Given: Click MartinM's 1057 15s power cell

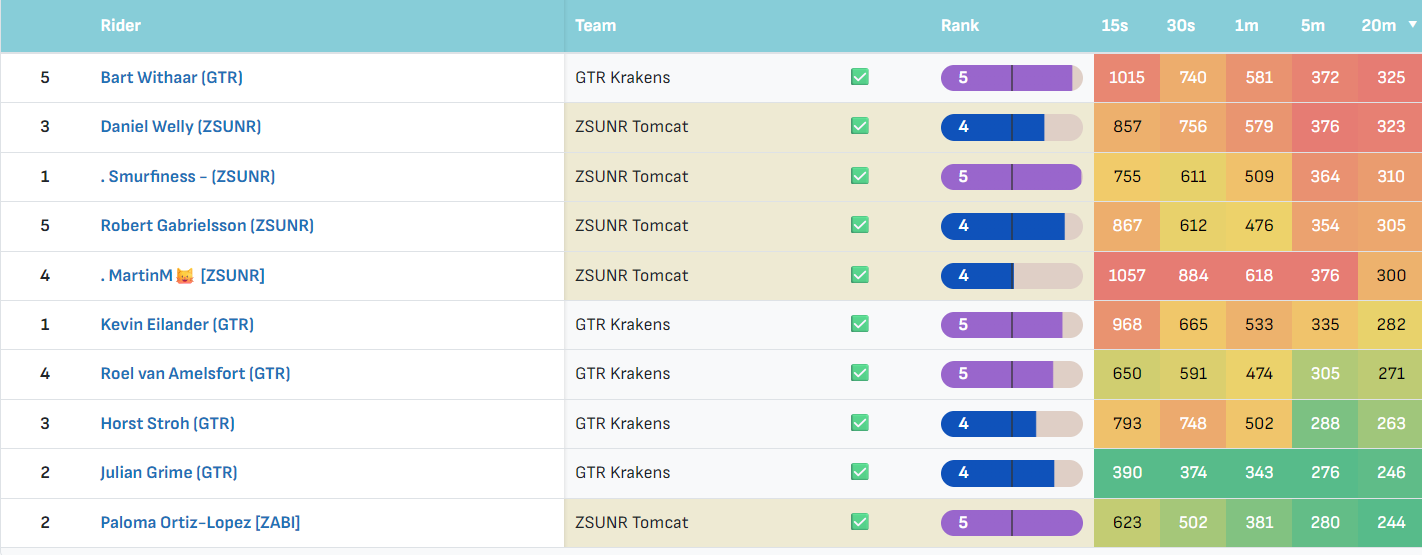Looking at the screenshot, I should (x=1127, y=275).
